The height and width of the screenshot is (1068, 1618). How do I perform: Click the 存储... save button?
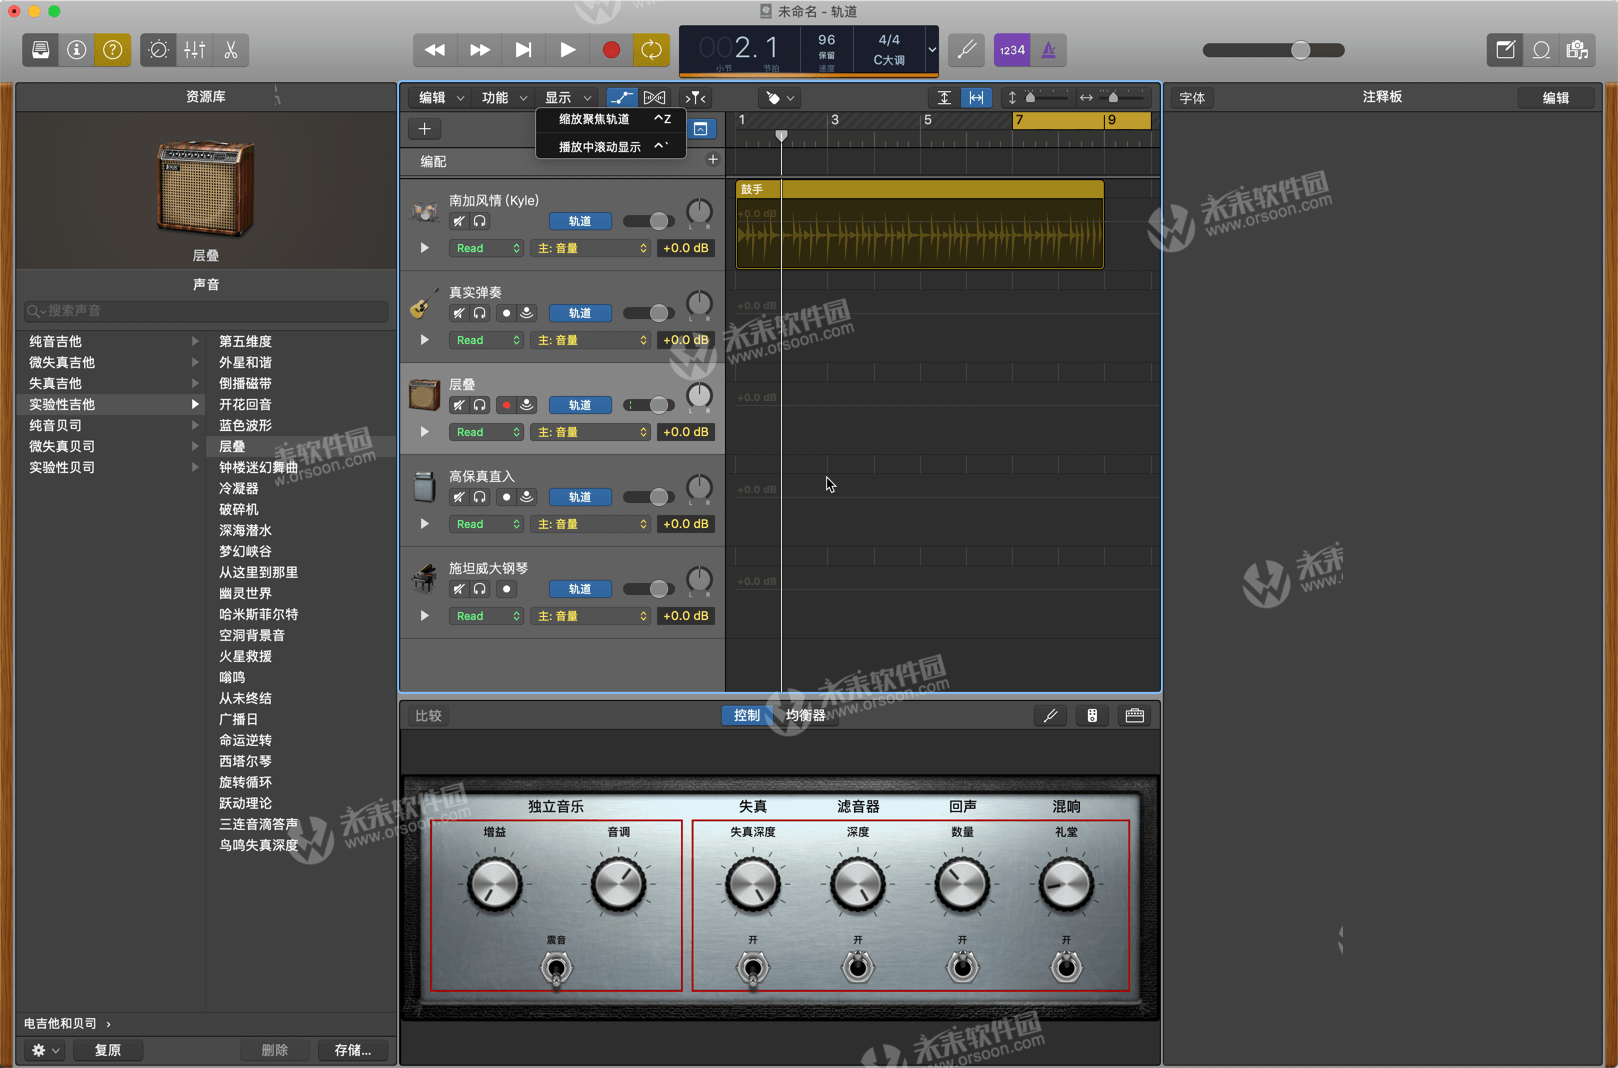352,1050
